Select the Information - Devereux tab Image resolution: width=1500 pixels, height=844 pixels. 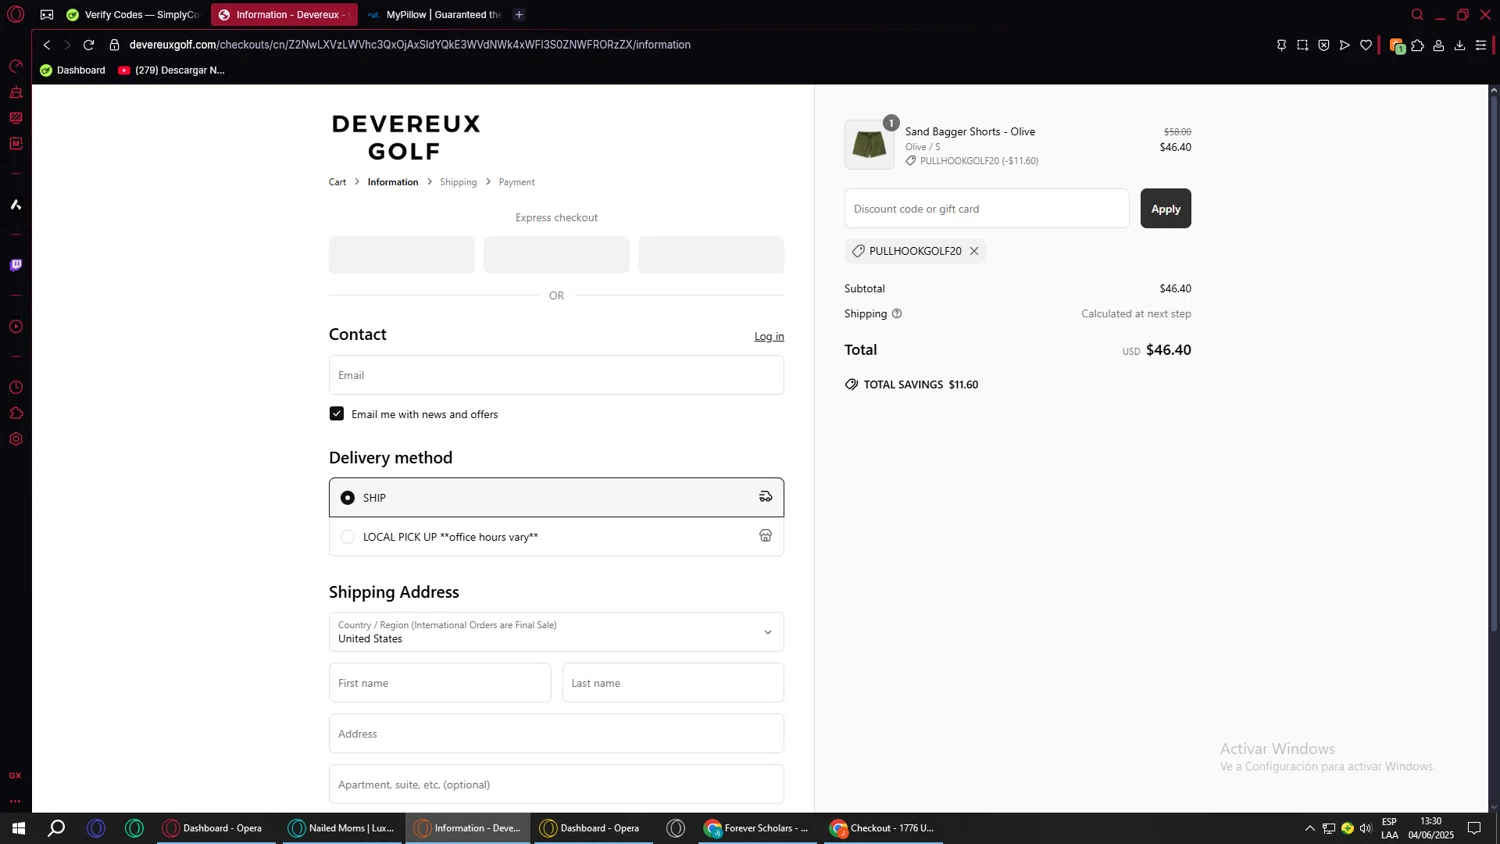(283, 15)
